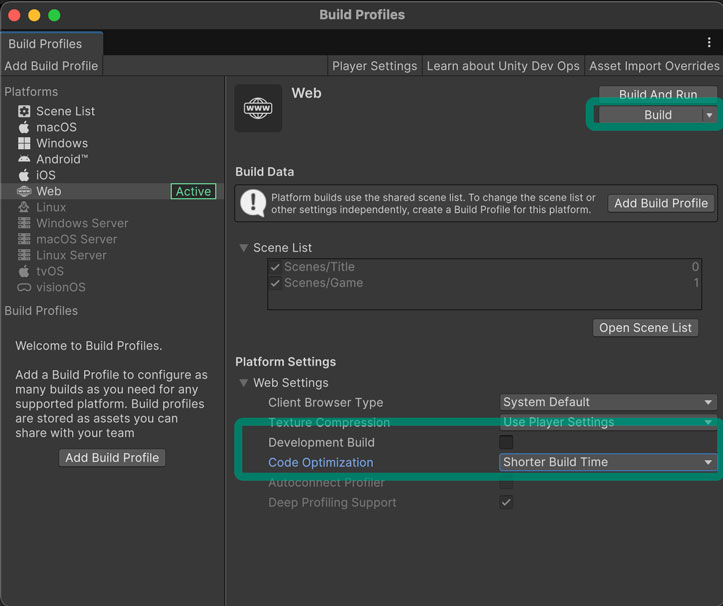
Task: Open Asset Import Overrides
Action: (654, 66)
